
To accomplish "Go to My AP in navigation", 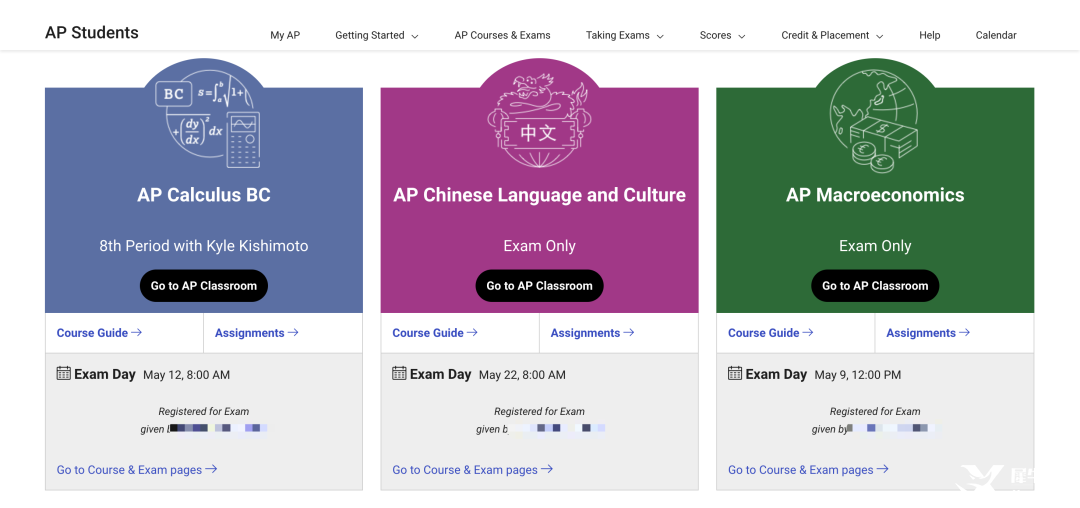I will (x=285, y=35).
